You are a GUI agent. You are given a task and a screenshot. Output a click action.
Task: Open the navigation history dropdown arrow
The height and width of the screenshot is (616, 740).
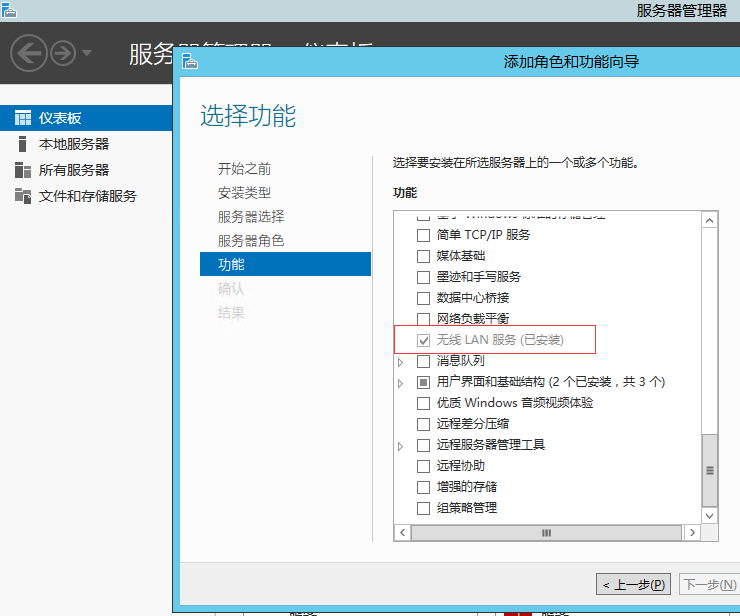(x=87, y=53)
